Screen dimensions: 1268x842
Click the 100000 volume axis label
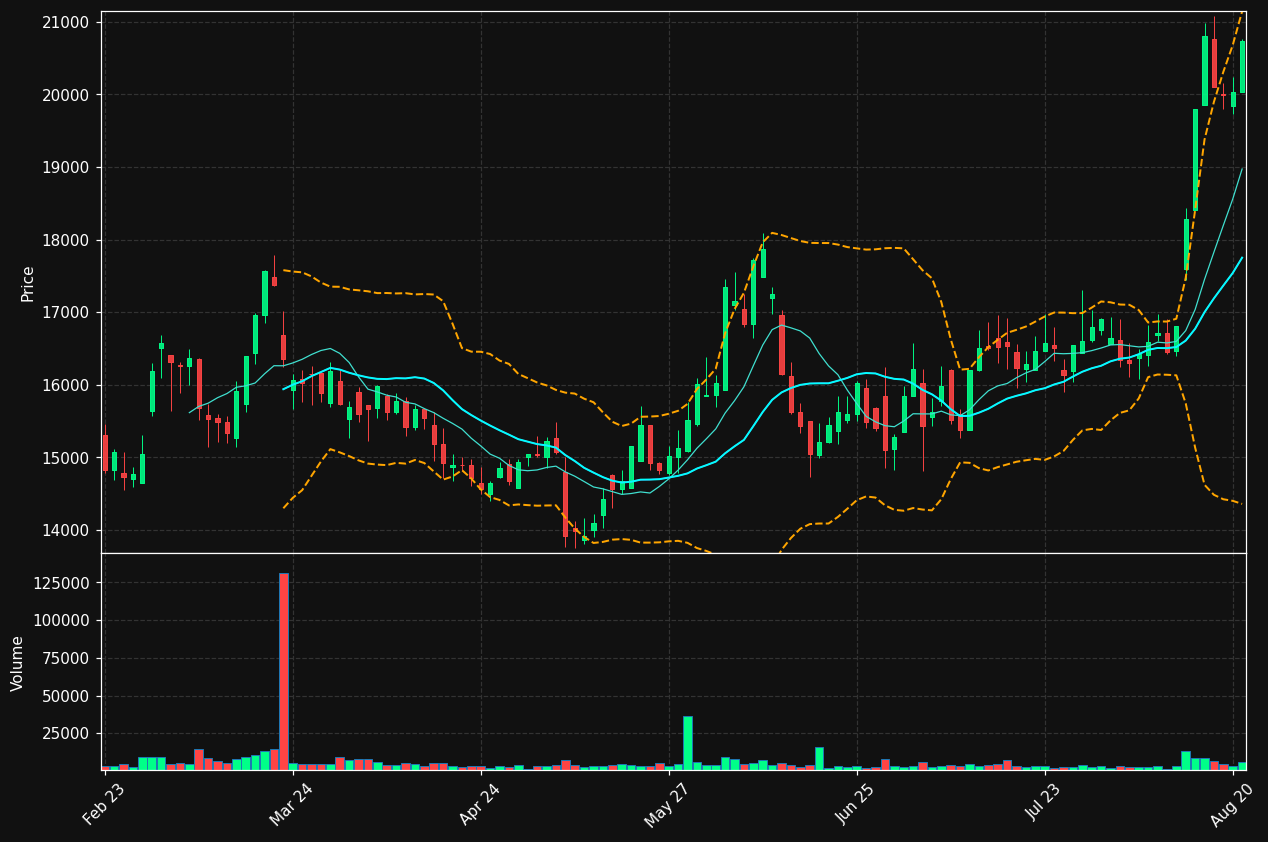click(x=63, y=620)
